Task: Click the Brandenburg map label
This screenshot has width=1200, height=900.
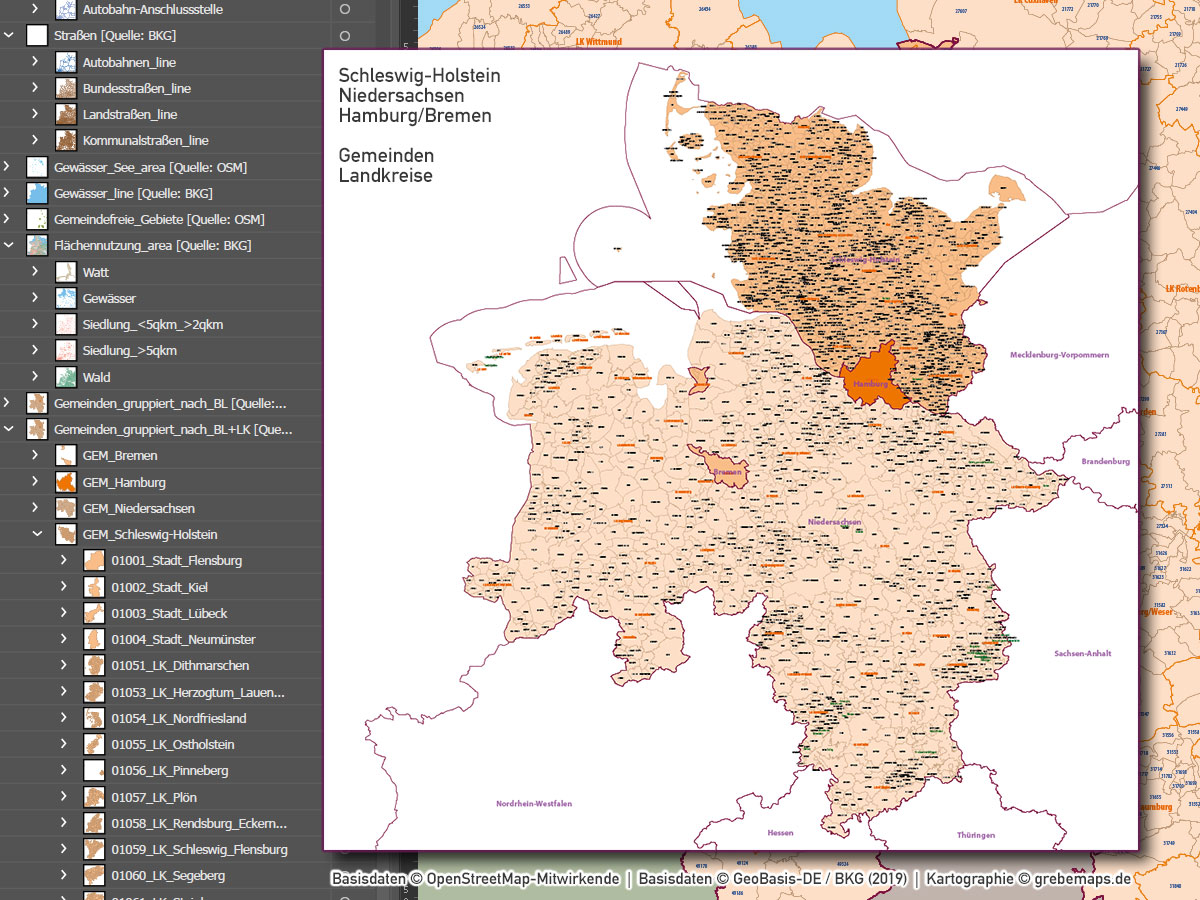Action: pyautogui.click(x=1105, y=461)
